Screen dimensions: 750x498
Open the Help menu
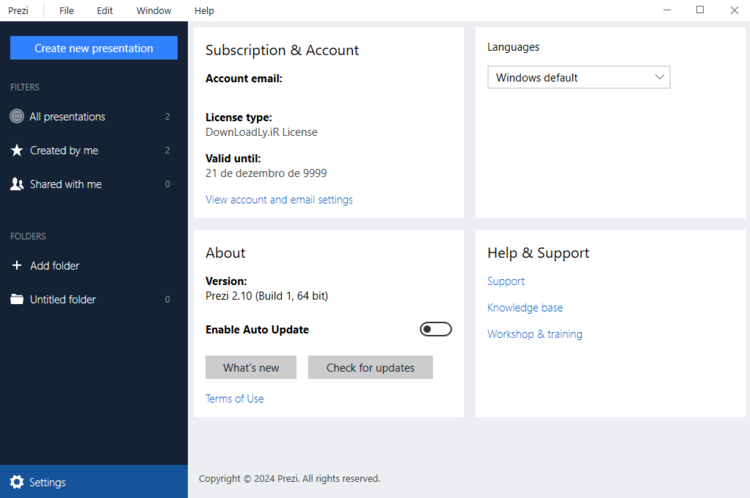coord(204,11)
